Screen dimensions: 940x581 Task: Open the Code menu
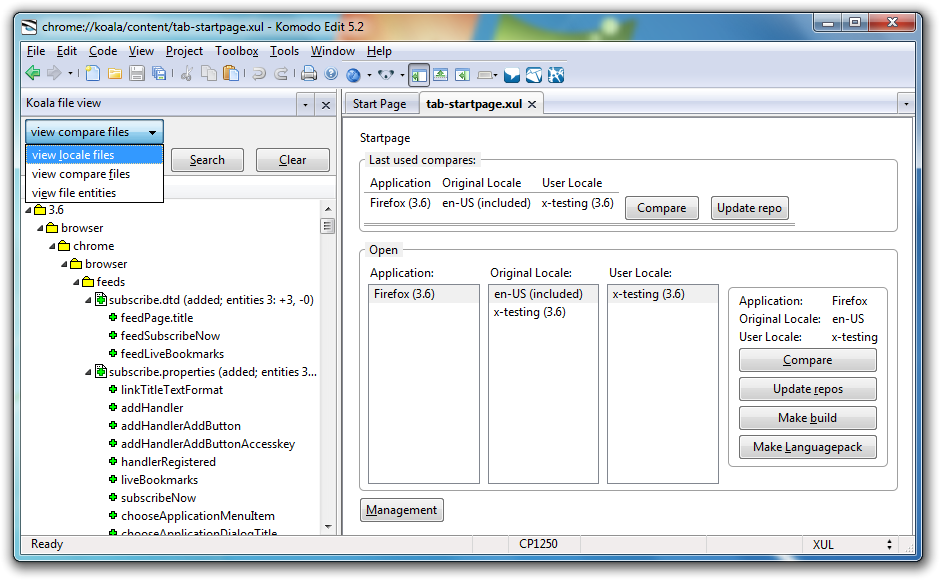click(x=103, y=51)
